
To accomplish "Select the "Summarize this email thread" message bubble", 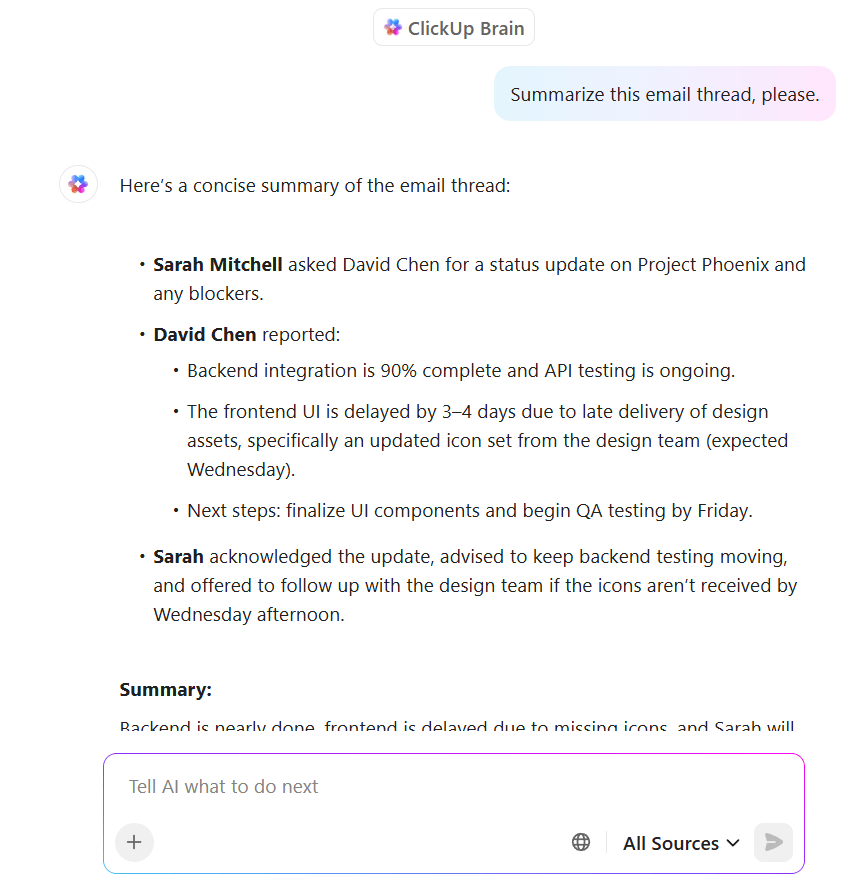I will (665, 94).
